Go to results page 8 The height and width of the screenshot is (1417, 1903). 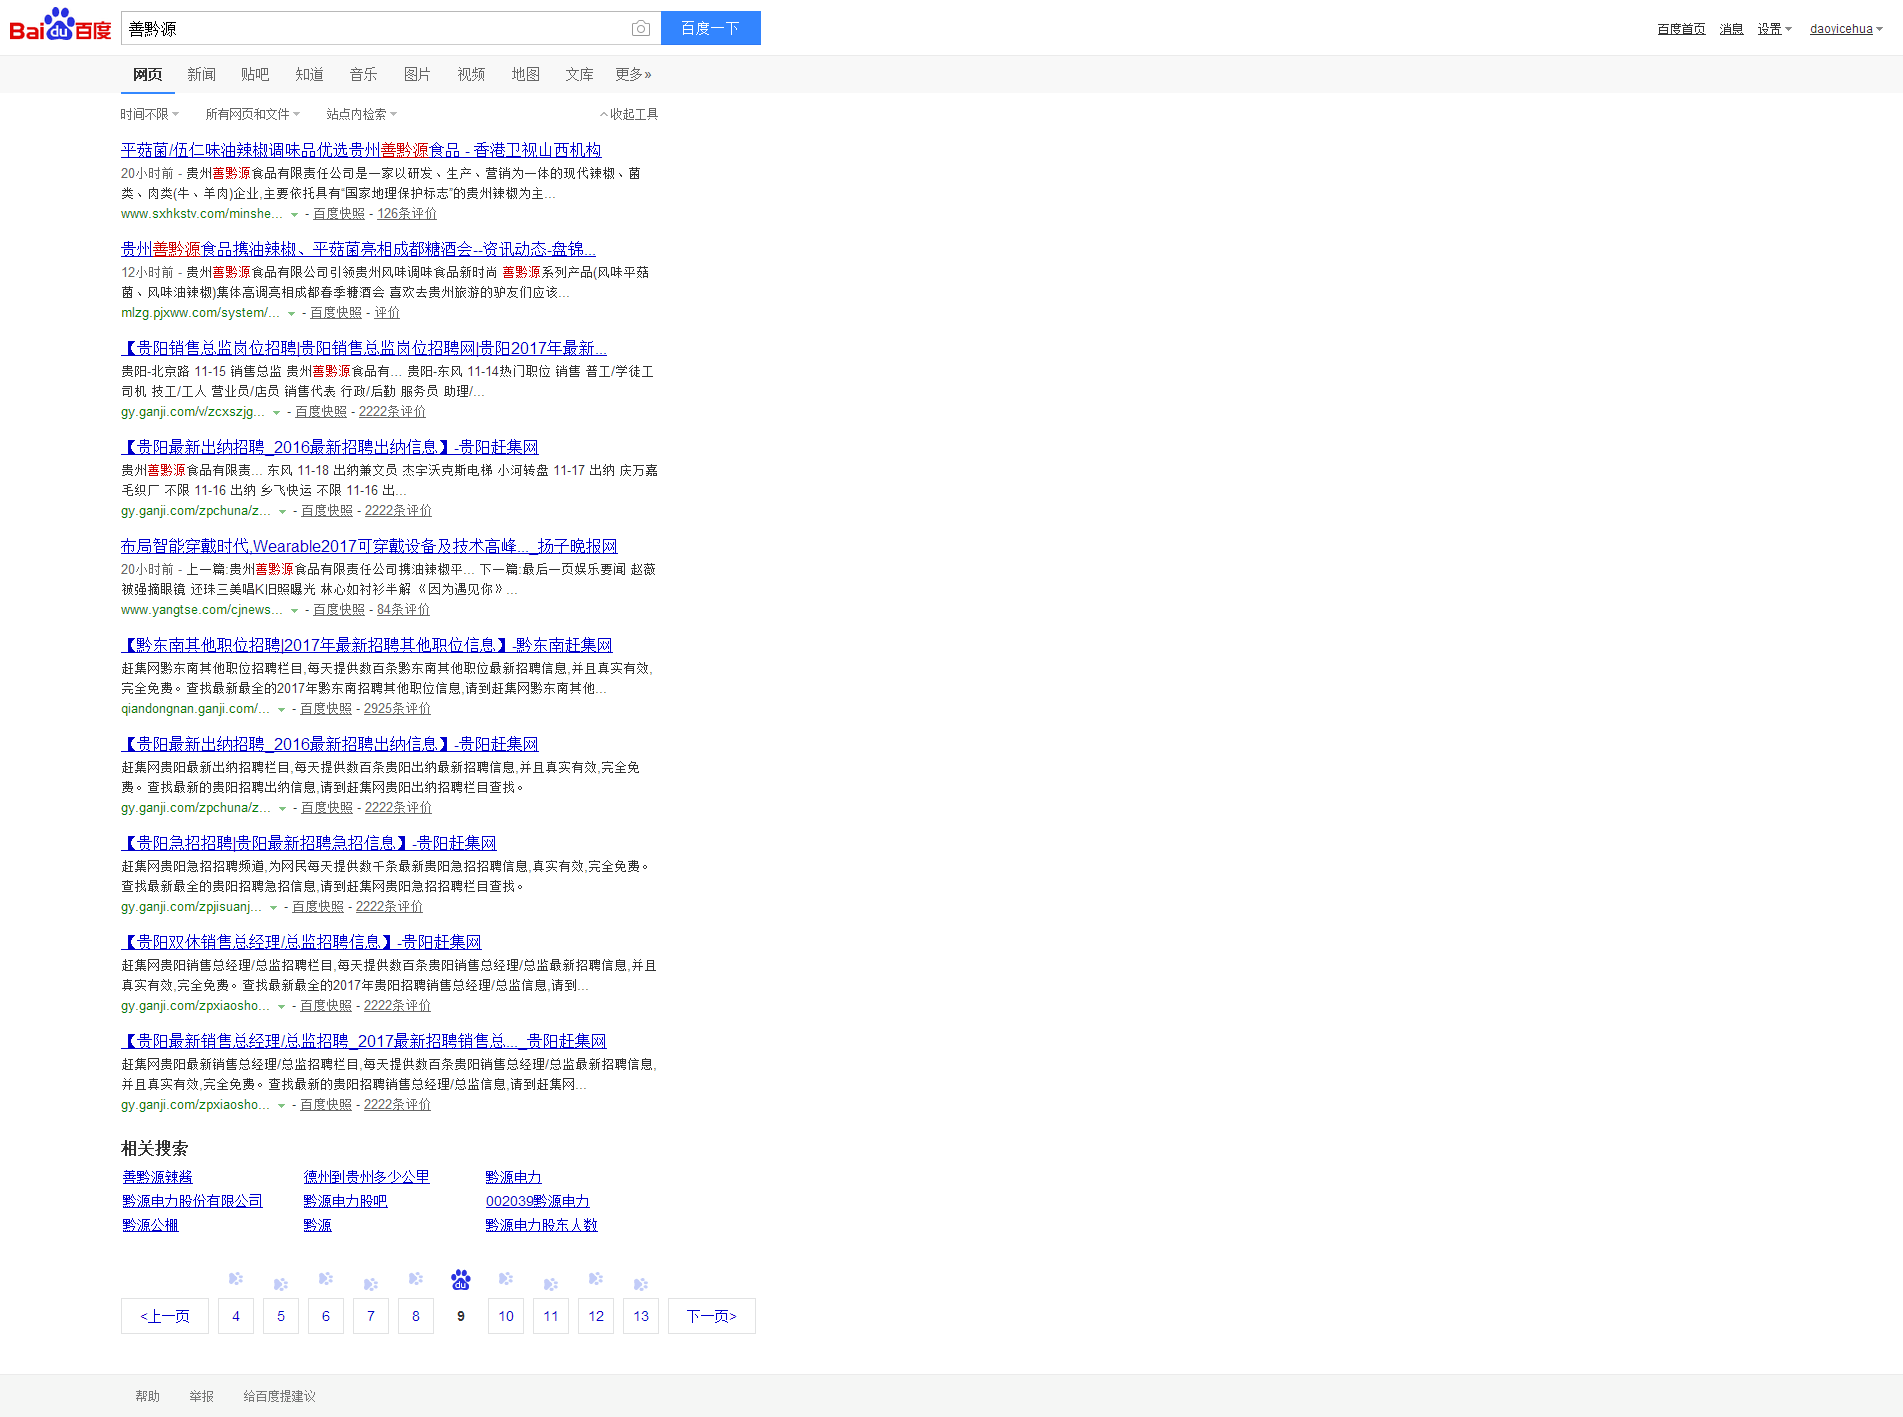[416, 1316]
